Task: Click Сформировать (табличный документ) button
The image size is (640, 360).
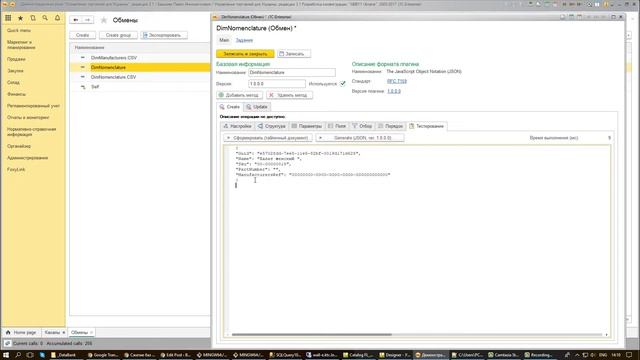Action: (268, 138)
